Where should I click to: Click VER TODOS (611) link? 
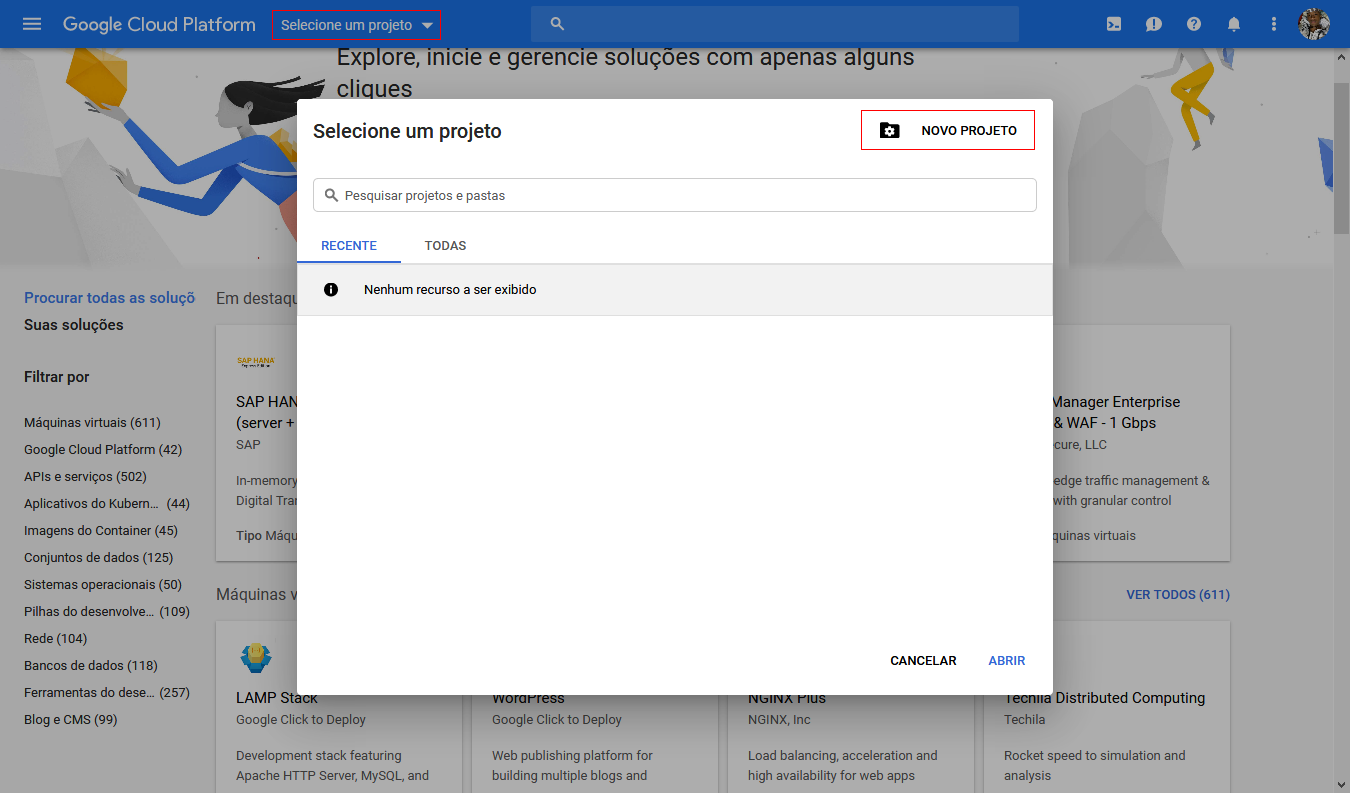point(1178,595)
